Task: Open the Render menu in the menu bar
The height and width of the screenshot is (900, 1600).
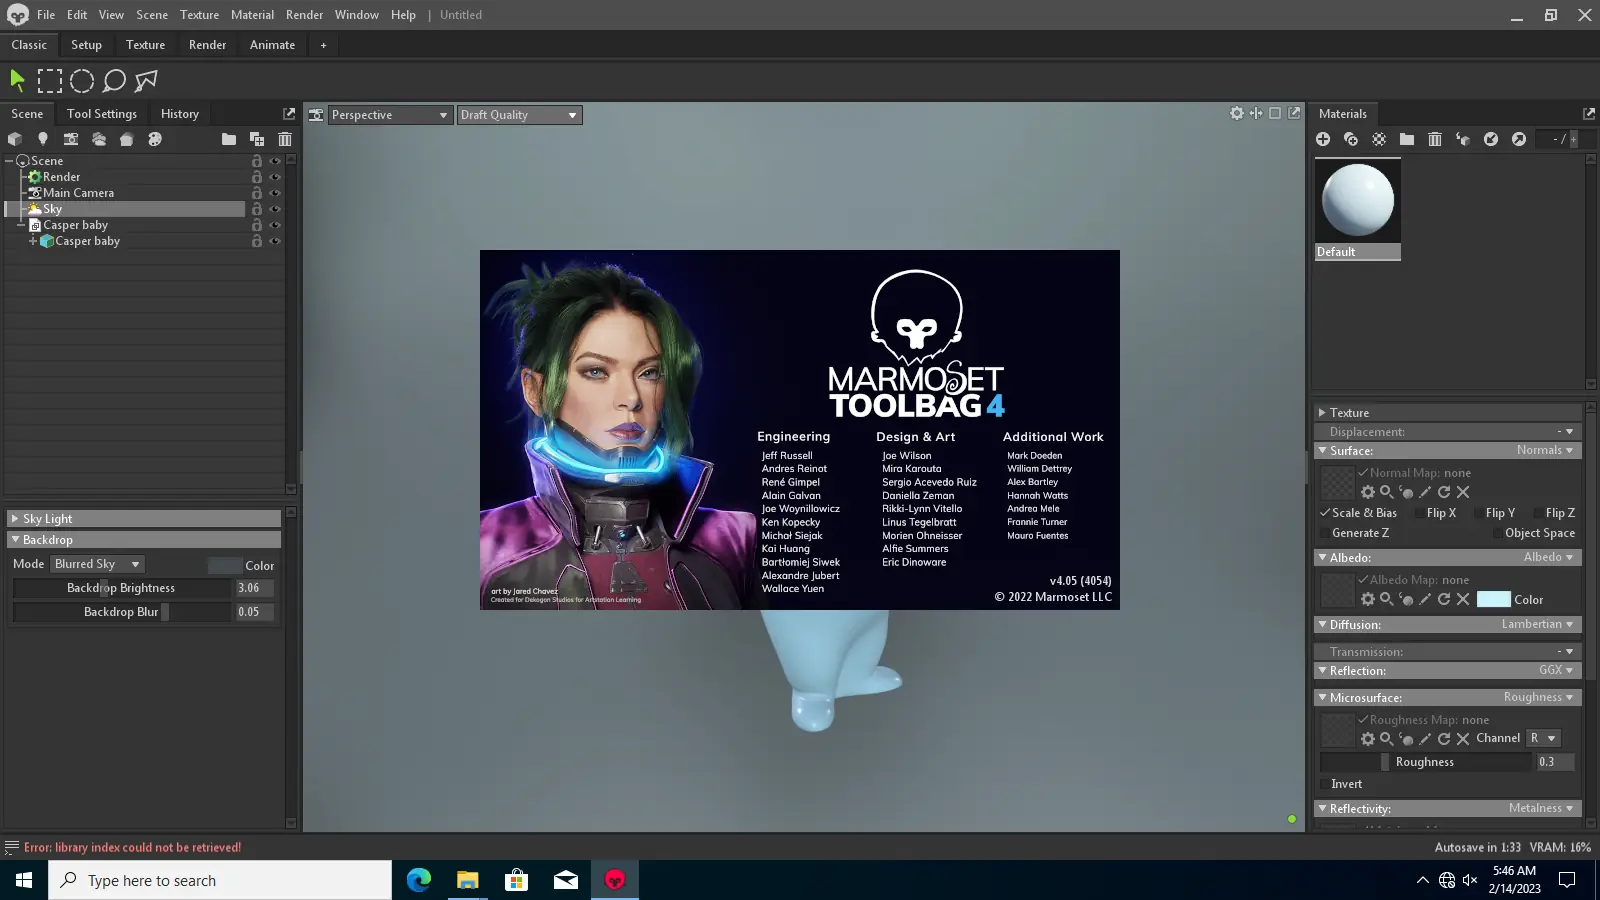Action: pos(304,15)
